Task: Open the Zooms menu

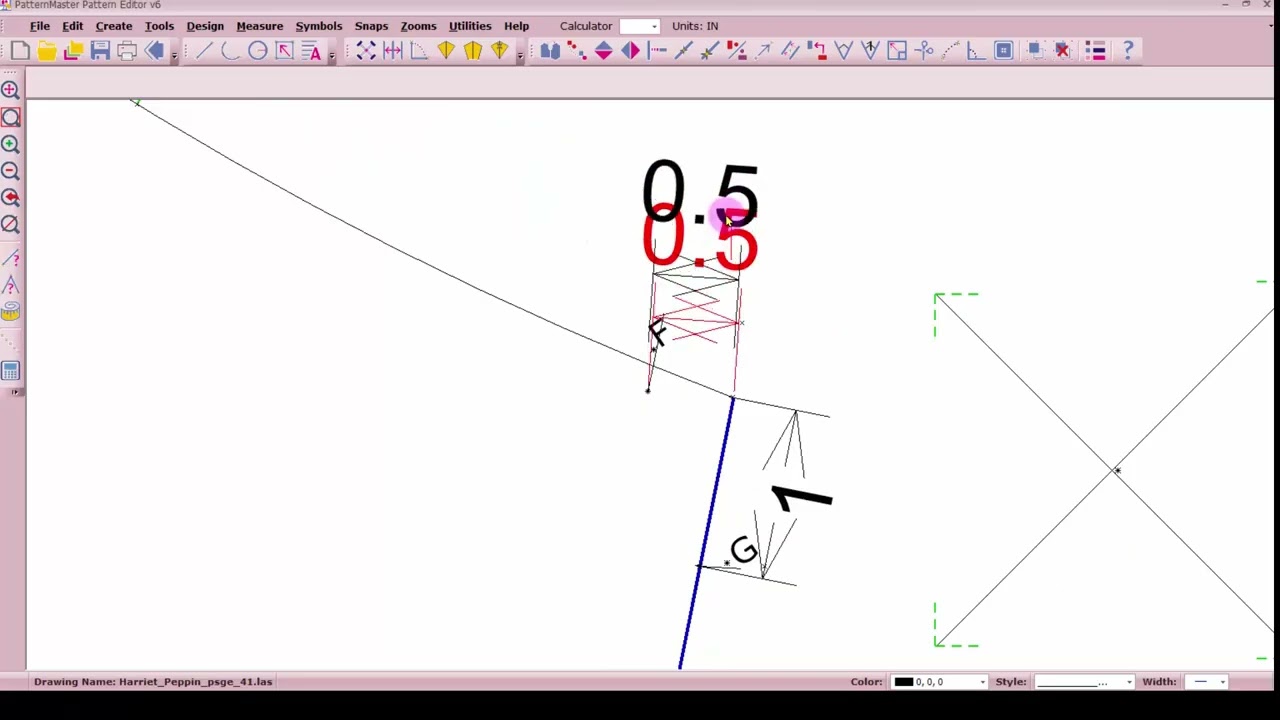Action: [x=418, y=26]
